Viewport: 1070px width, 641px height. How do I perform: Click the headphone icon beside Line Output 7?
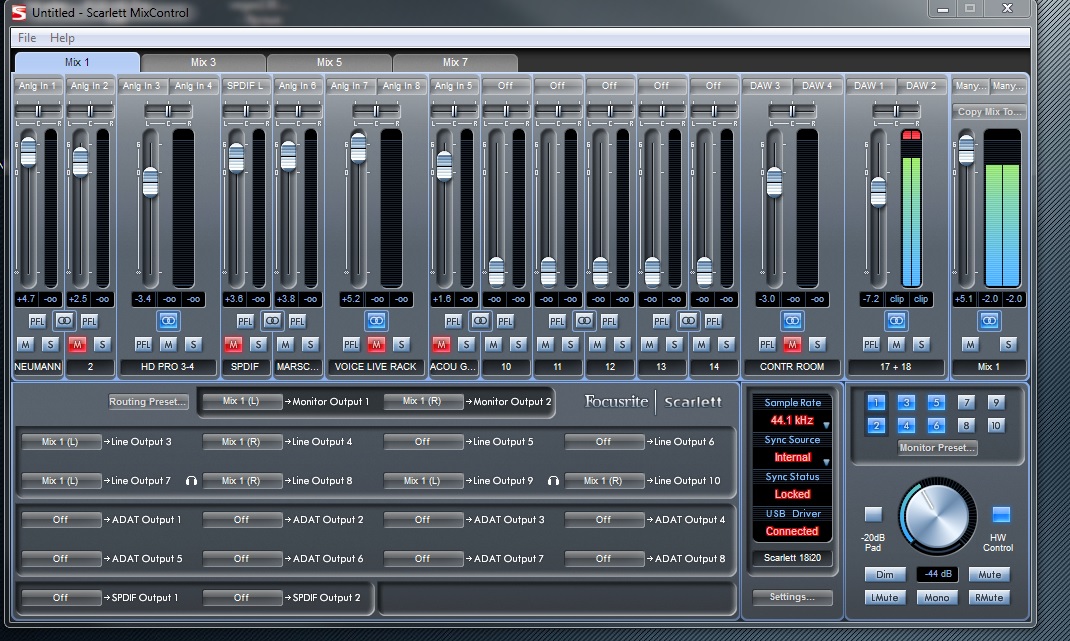191,481
